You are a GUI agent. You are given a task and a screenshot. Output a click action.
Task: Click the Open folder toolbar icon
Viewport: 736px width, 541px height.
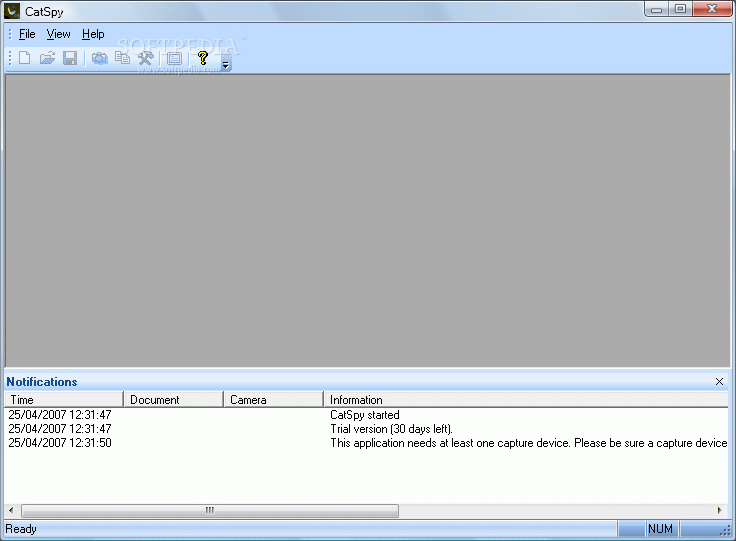coord(47,58)
